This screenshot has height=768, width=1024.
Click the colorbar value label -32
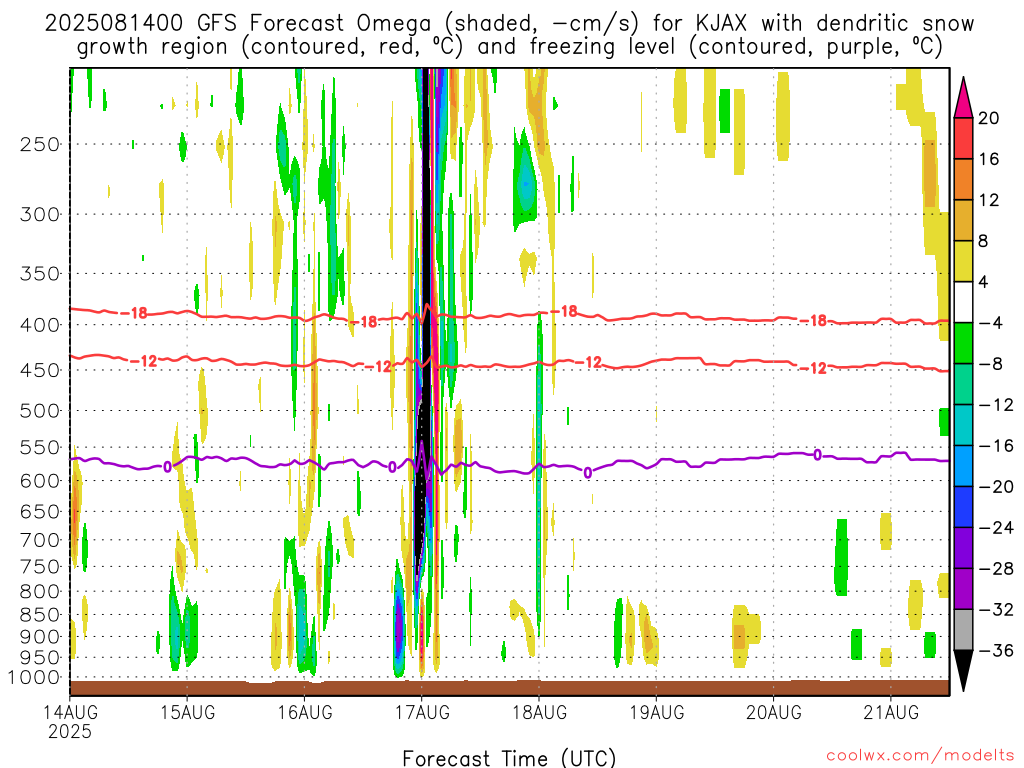pos(995,610)
